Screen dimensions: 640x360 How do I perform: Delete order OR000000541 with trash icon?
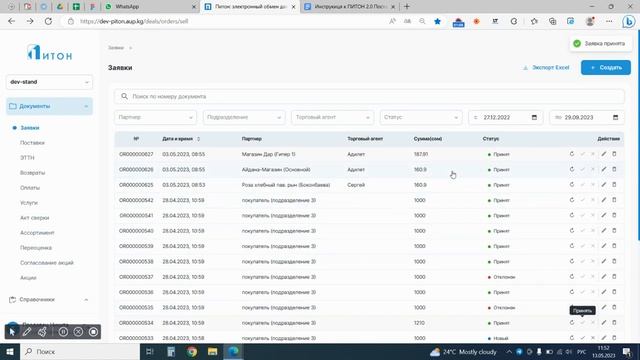click(x=614, y=215)
